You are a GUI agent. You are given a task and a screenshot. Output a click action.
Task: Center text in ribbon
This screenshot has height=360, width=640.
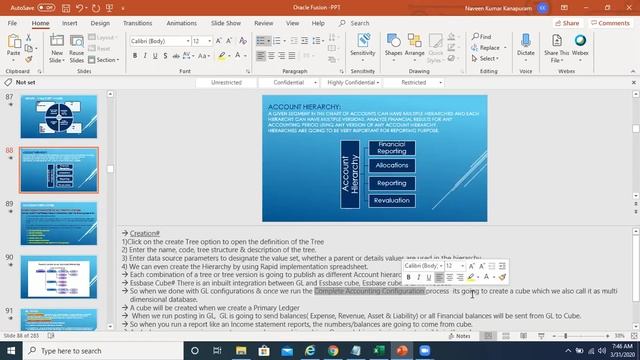271,56
